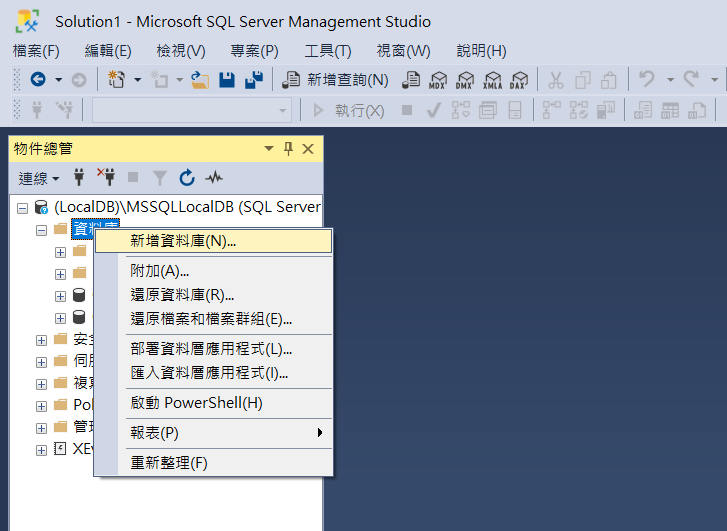Open the 編輯(E) menu
Screen dimensions: 727x531
coord(108,51)
